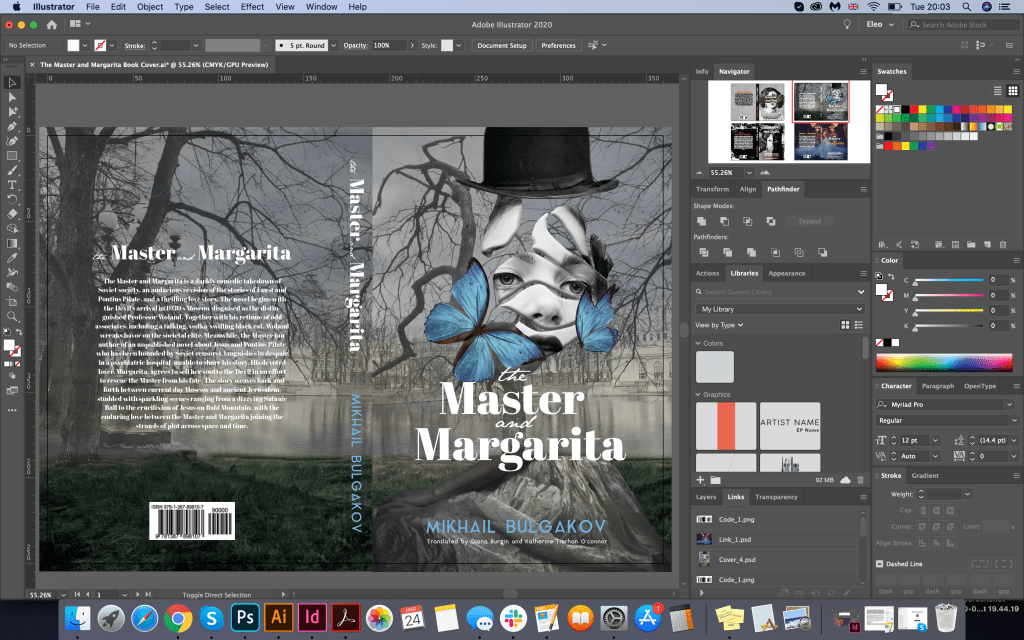Switch libraries to list view
The height and width of the screenshot is (640, 1024).
pyautogui.click(x=858, y=325)
